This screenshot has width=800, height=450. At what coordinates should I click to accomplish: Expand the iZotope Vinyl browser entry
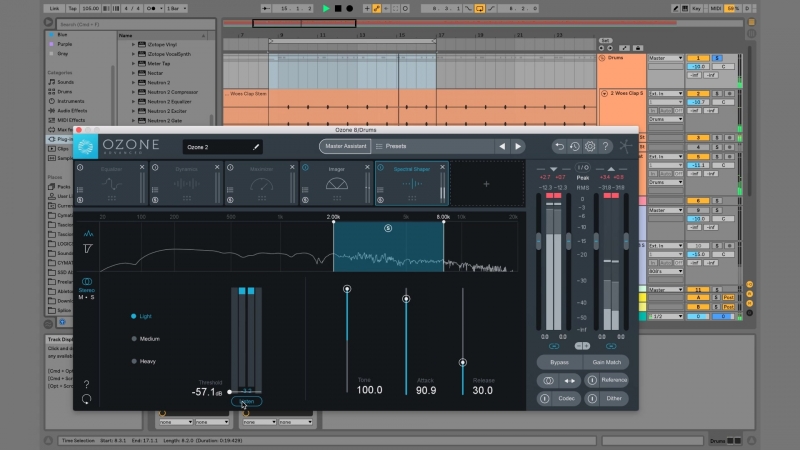tap(134, 44)
